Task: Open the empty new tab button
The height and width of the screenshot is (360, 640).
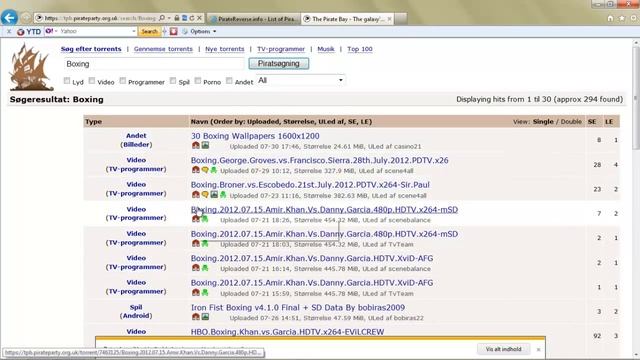Action: coord(400,19)
